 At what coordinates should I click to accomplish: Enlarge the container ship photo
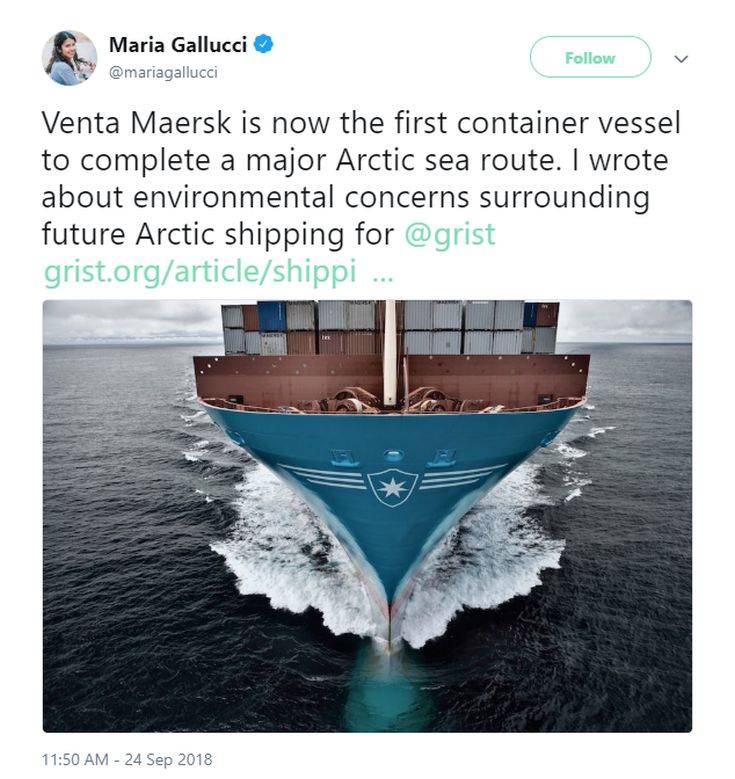(367, 516)
